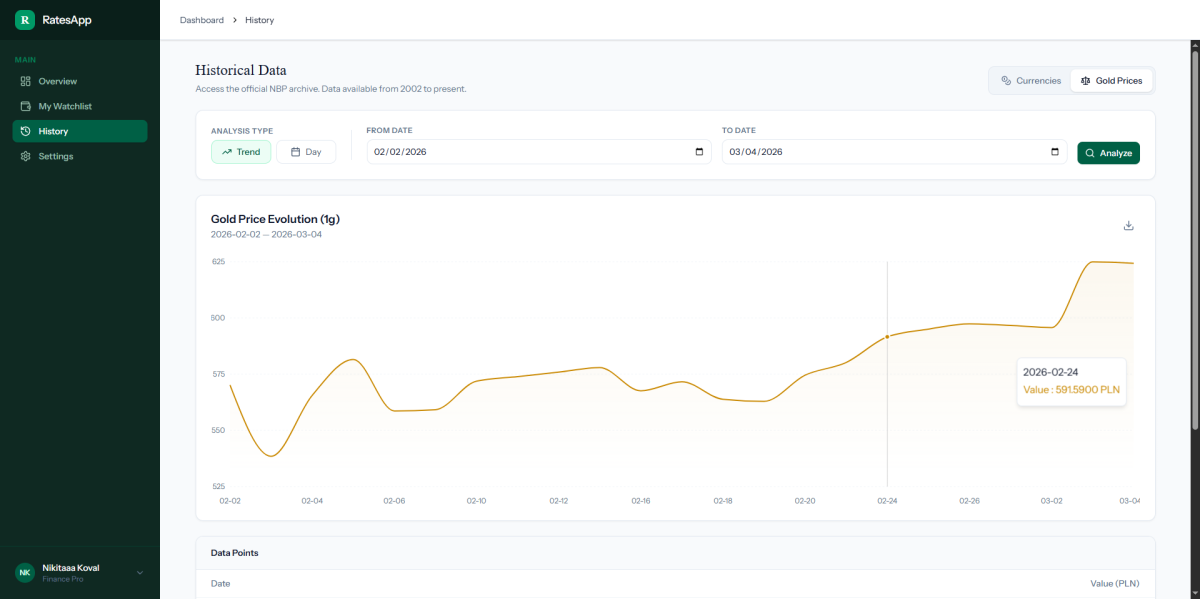Switch analysis type to Trend

pyautogui.click(x=241, y=152)
